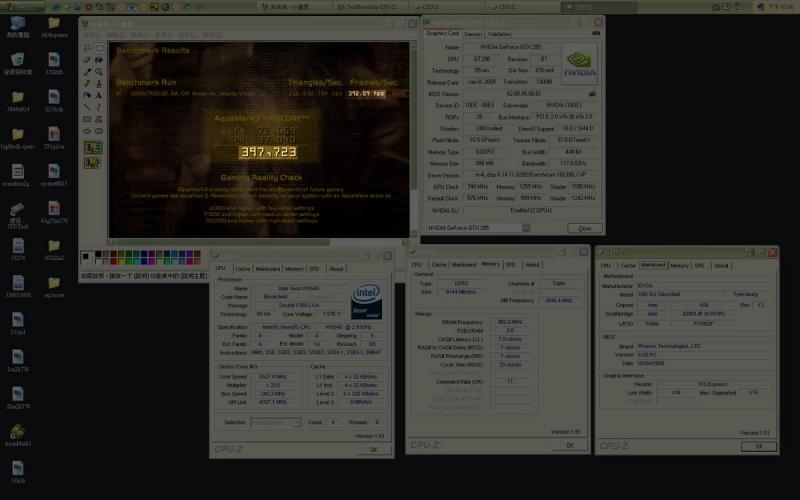
Task: Click OK in the CPU-Z processor window
Action: click(x=374, y=449)
